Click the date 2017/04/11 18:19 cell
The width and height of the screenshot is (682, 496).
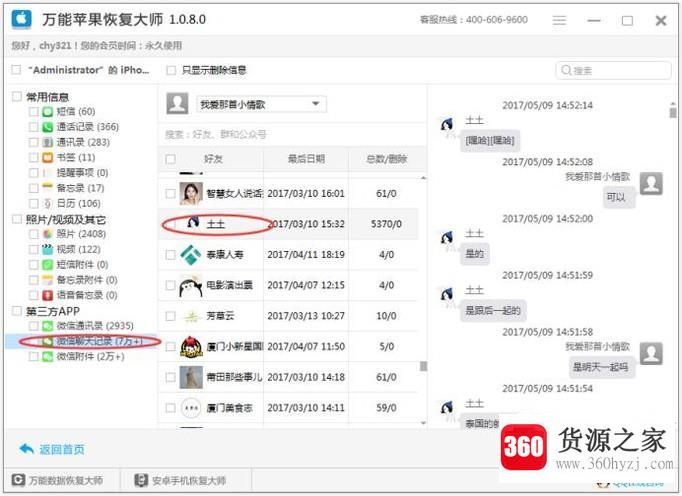click(306, 255)
